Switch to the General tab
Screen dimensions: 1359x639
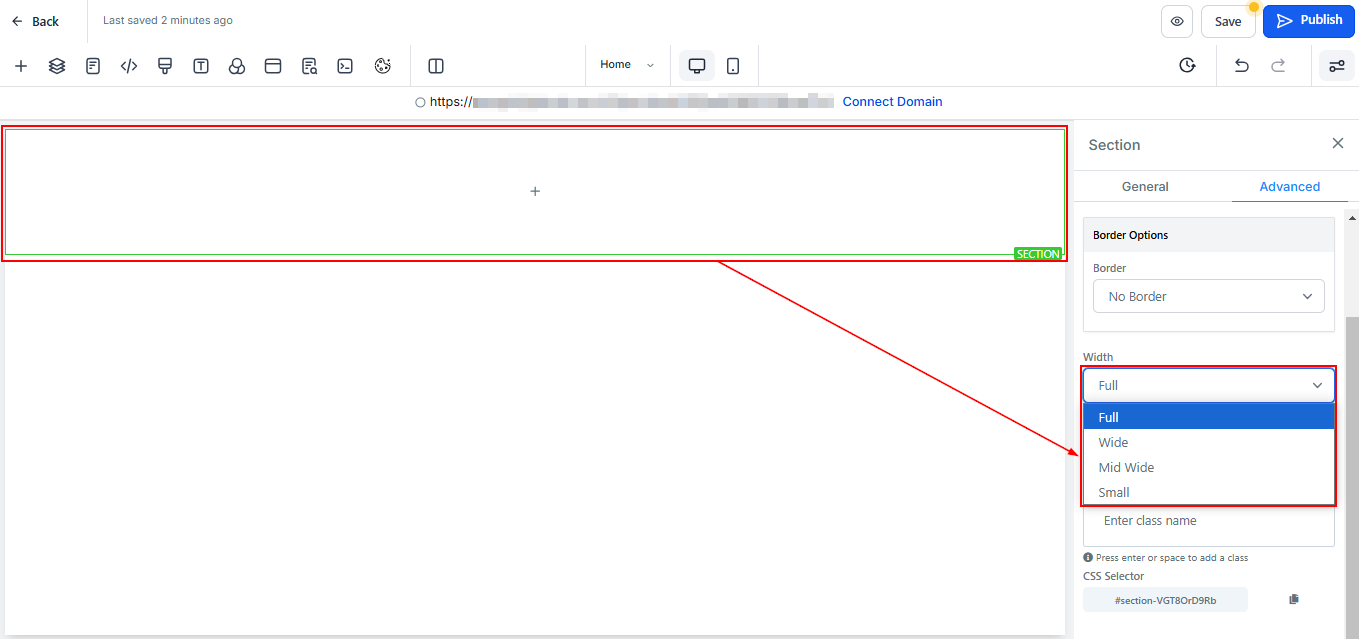point(1145,187)
